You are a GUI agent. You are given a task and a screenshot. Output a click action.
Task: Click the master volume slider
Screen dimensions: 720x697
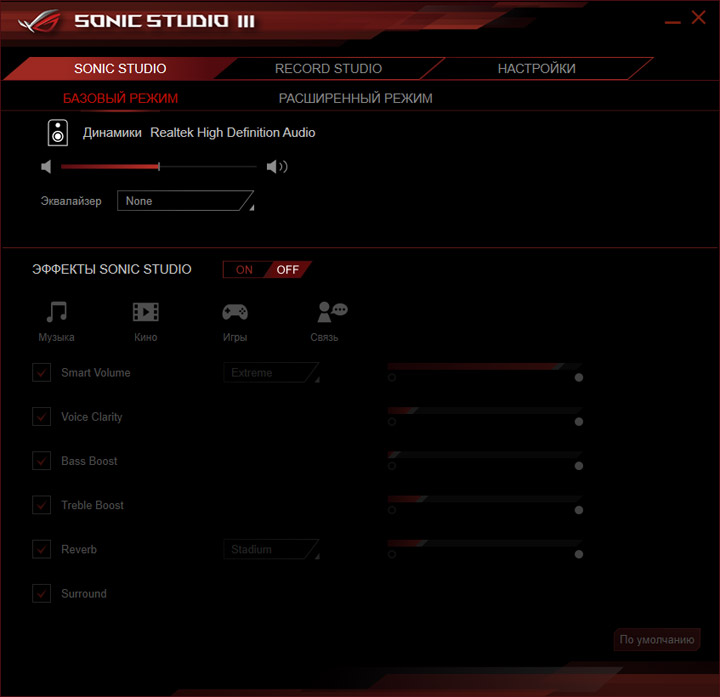coord(158,167)
